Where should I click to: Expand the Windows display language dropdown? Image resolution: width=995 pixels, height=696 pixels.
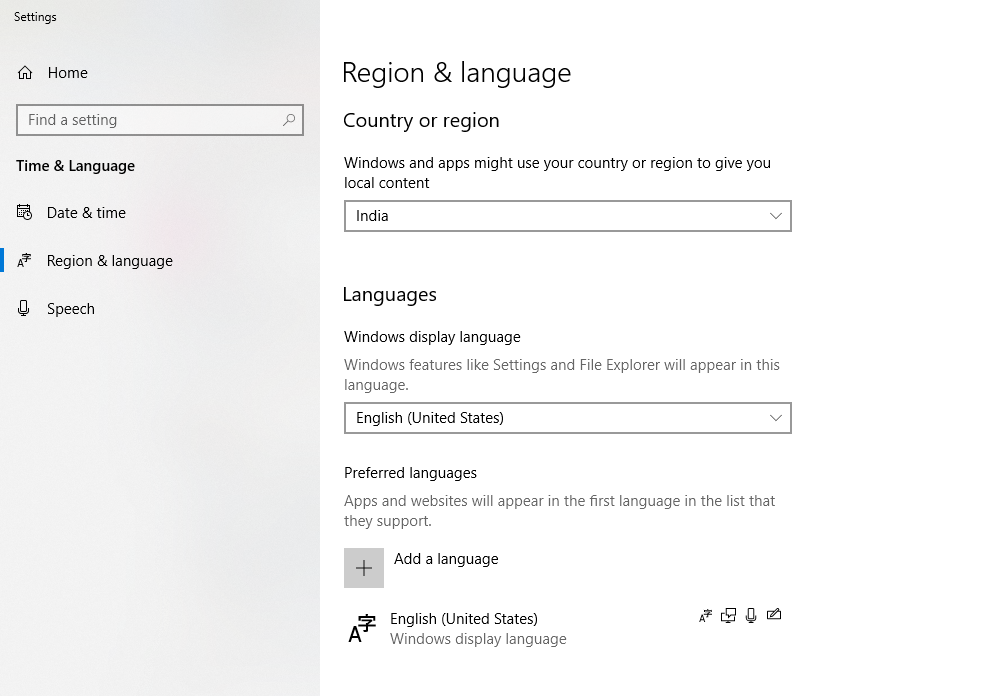[x=567, y=418]
